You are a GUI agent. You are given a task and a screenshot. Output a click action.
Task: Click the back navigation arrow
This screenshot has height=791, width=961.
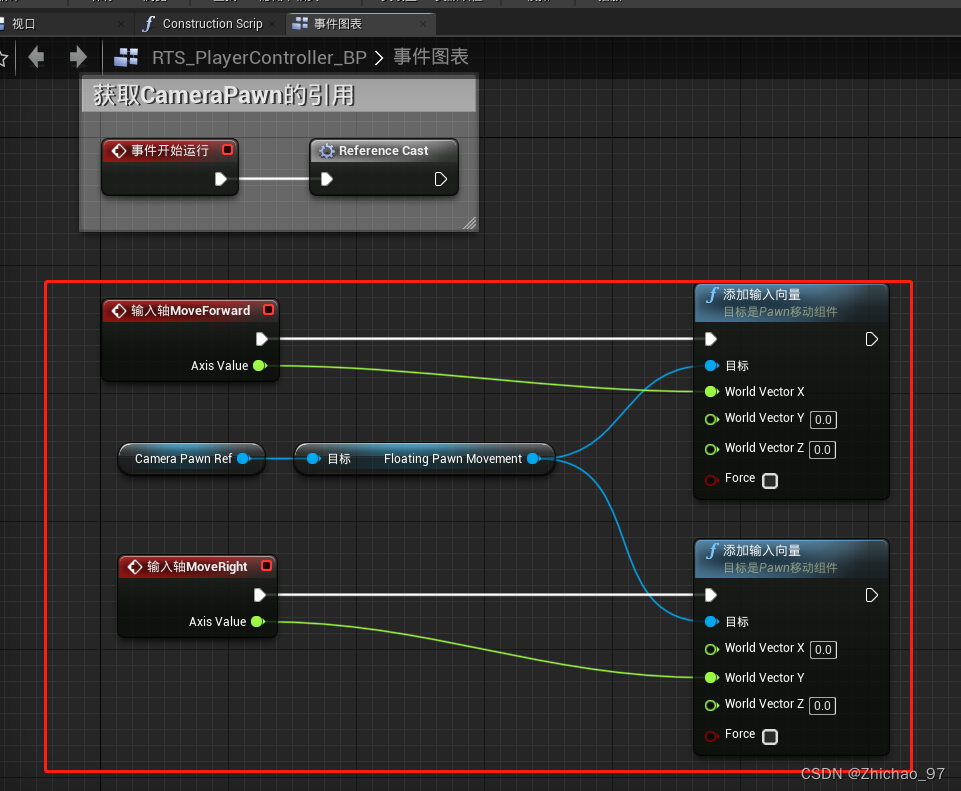tap(37, 58)
